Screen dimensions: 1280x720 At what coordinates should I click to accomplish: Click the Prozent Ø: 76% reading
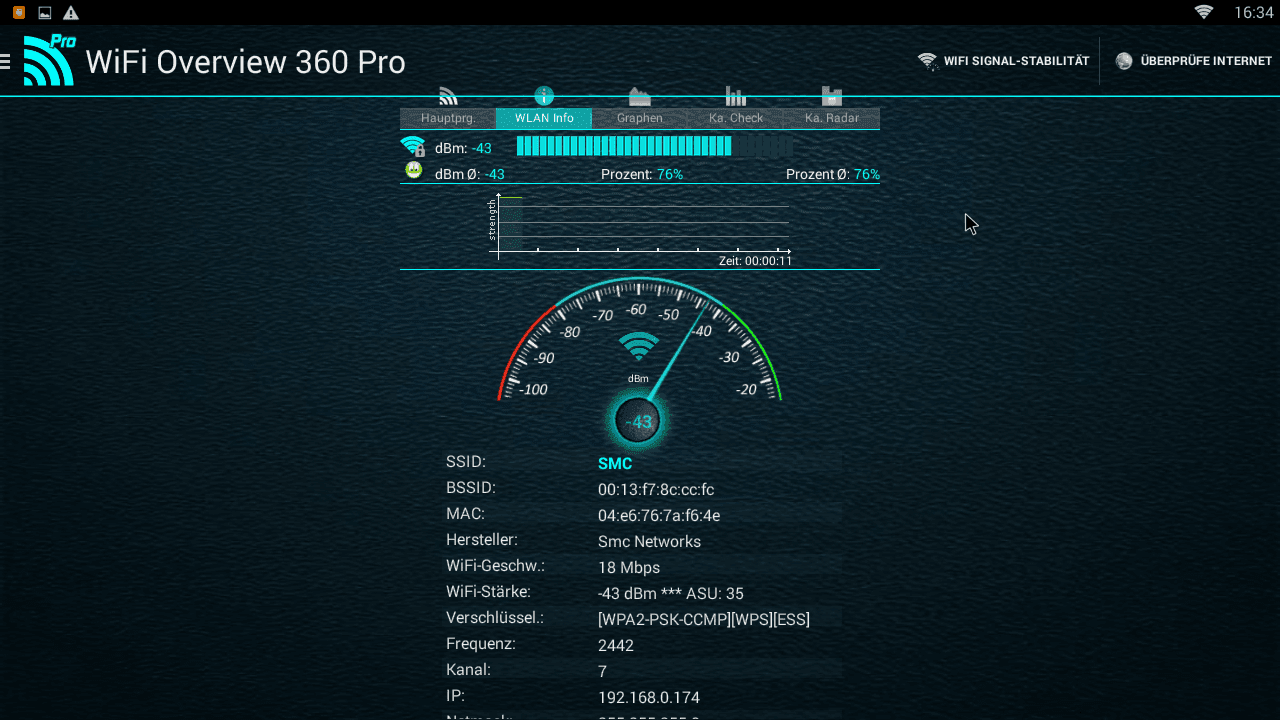pyautogui.click(x=833, y=174)
